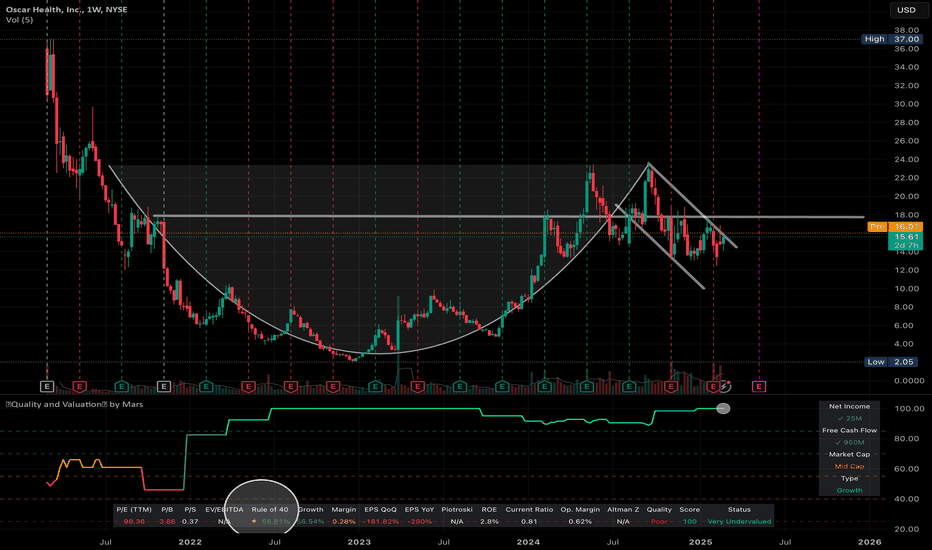The image size is (932, 550).
Task: Click the 2026 label on the time axis
Action: pos(870,542)
